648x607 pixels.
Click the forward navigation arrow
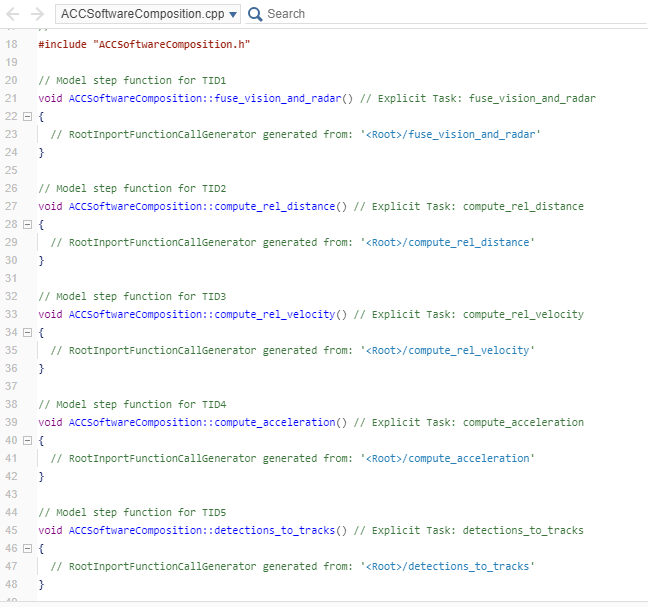[36, 14]
